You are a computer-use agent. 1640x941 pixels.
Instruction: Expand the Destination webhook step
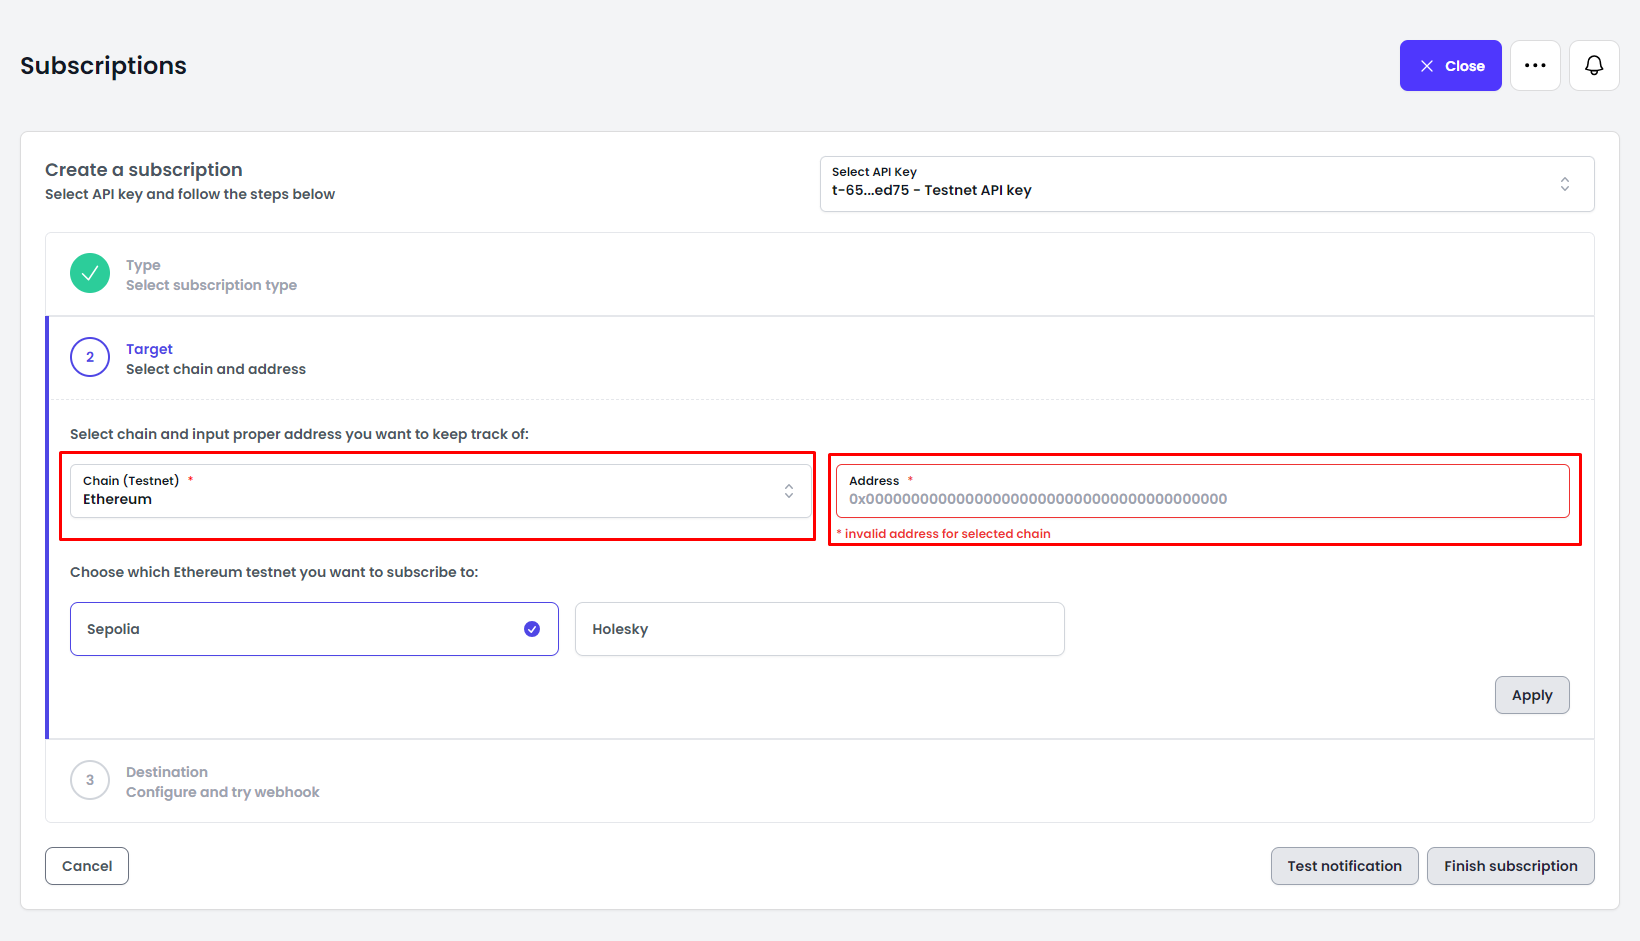point(222,782)
